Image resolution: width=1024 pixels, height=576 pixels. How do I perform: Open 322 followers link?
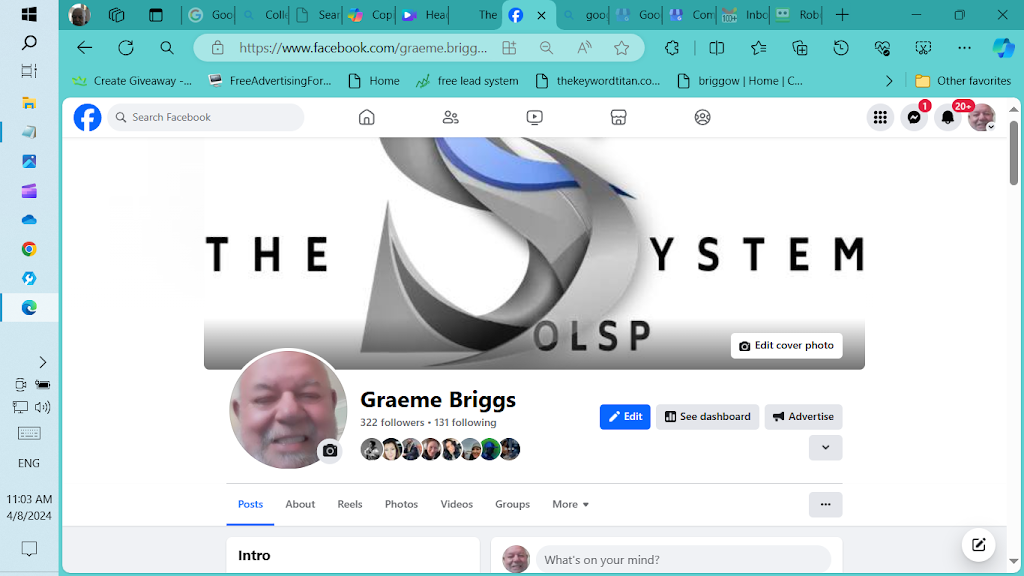(x=392, y=423)
